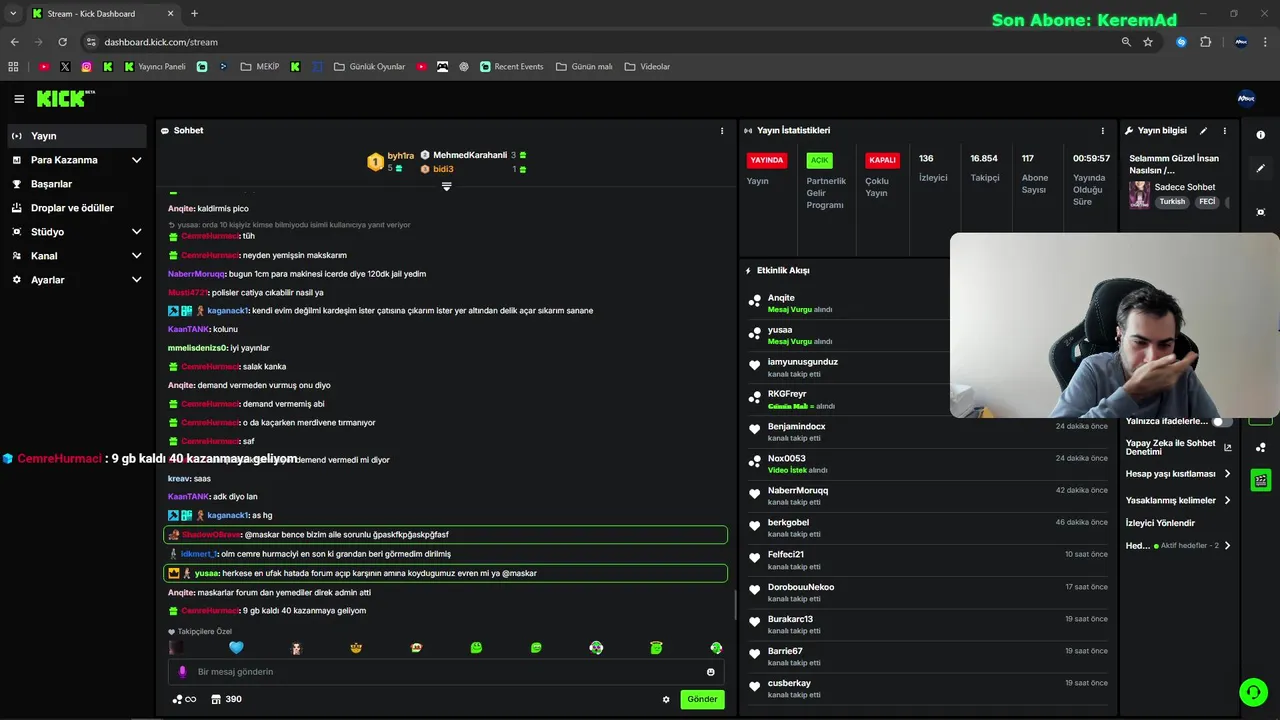Image resolution: width=1280 pixels, height=720 pixels.
Task: Click the info icon in right sidebar
Action: (x=1261, y=135)
